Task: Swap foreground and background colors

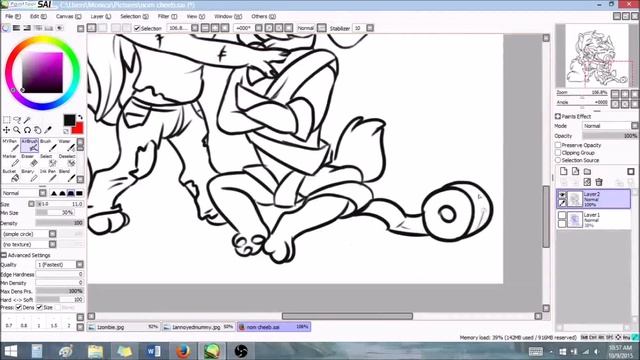Action: click(x=80, y=117)
